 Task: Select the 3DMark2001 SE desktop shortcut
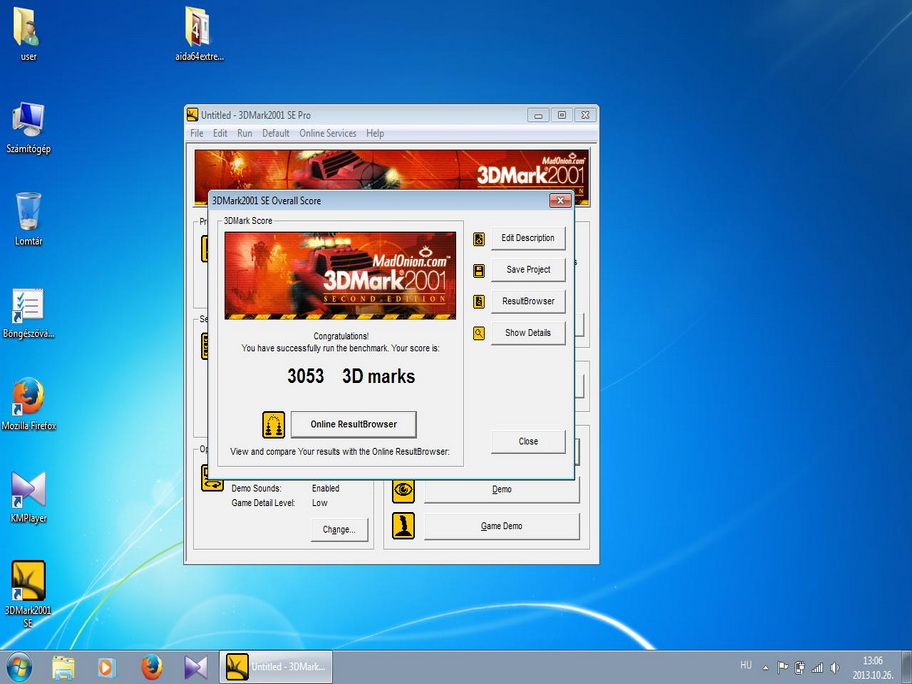28,594
